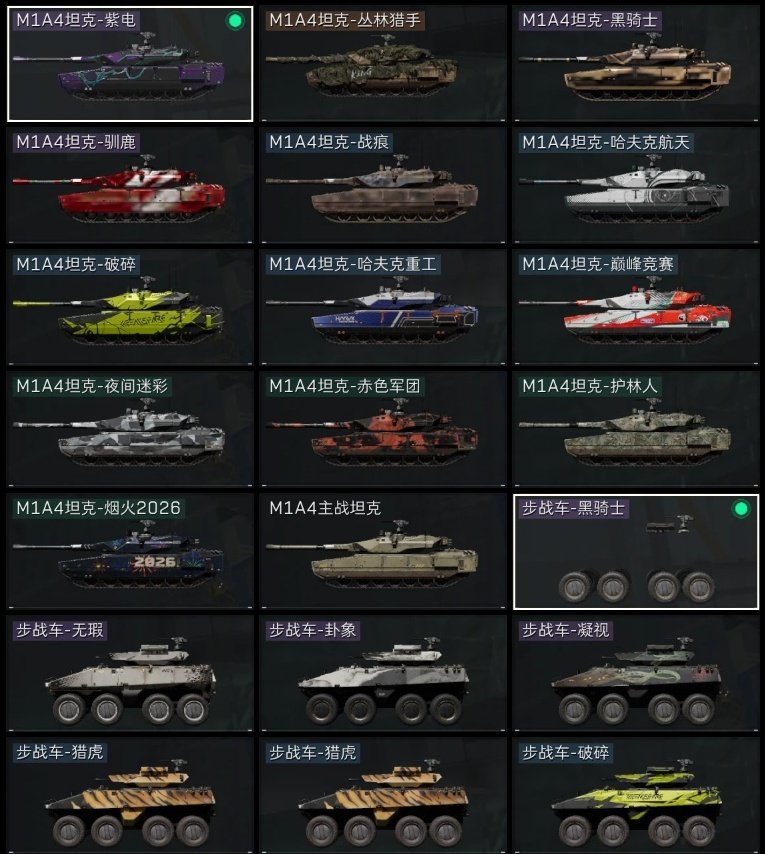Choose the M1A4坦克-战痕 skin
The height and width of the screenshot is (854, 765).
tap(383, 185)
